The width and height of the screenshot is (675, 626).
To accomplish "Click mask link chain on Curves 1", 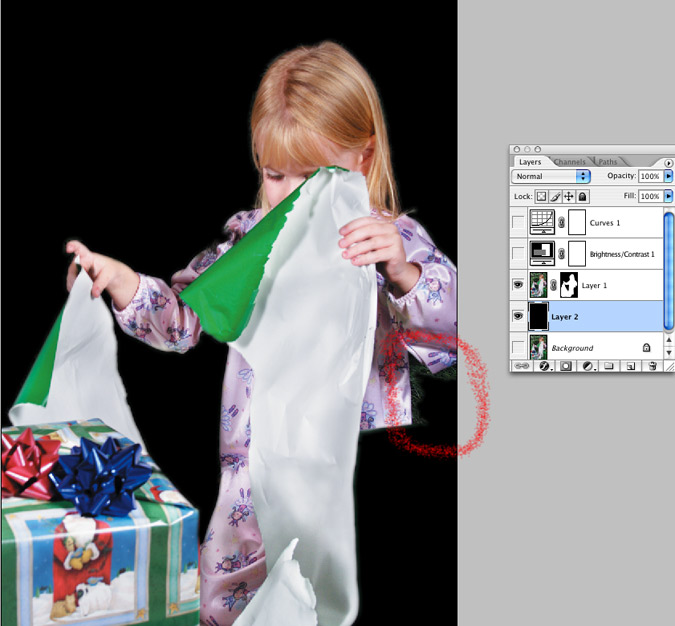I will click(x=561, y=222).
